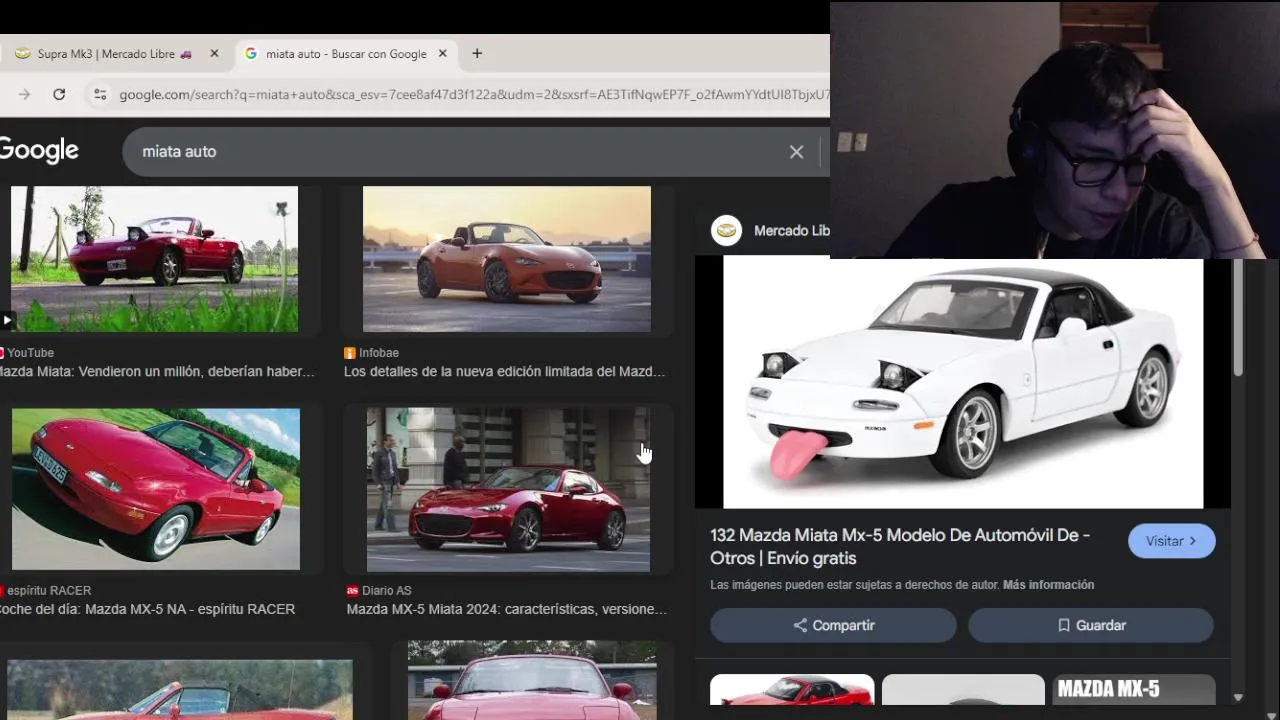This screenshot has height=720, width=1280.
Task: Click the Compartir button
Action: [833, 625]
